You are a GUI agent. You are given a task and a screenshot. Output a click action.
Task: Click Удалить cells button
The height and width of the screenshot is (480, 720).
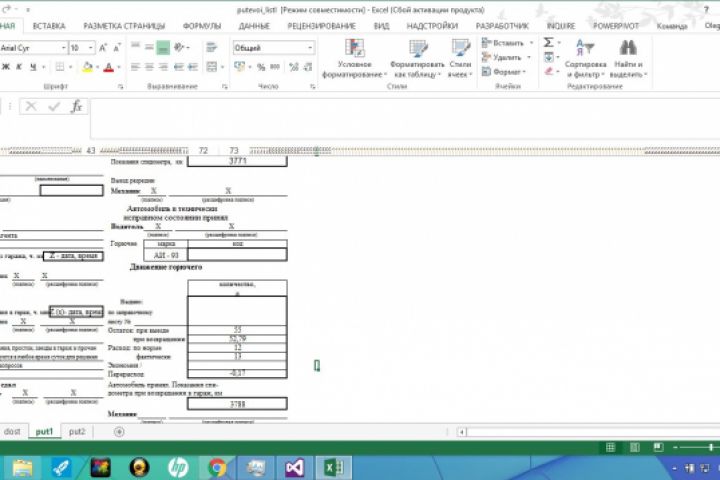[502, 57]
